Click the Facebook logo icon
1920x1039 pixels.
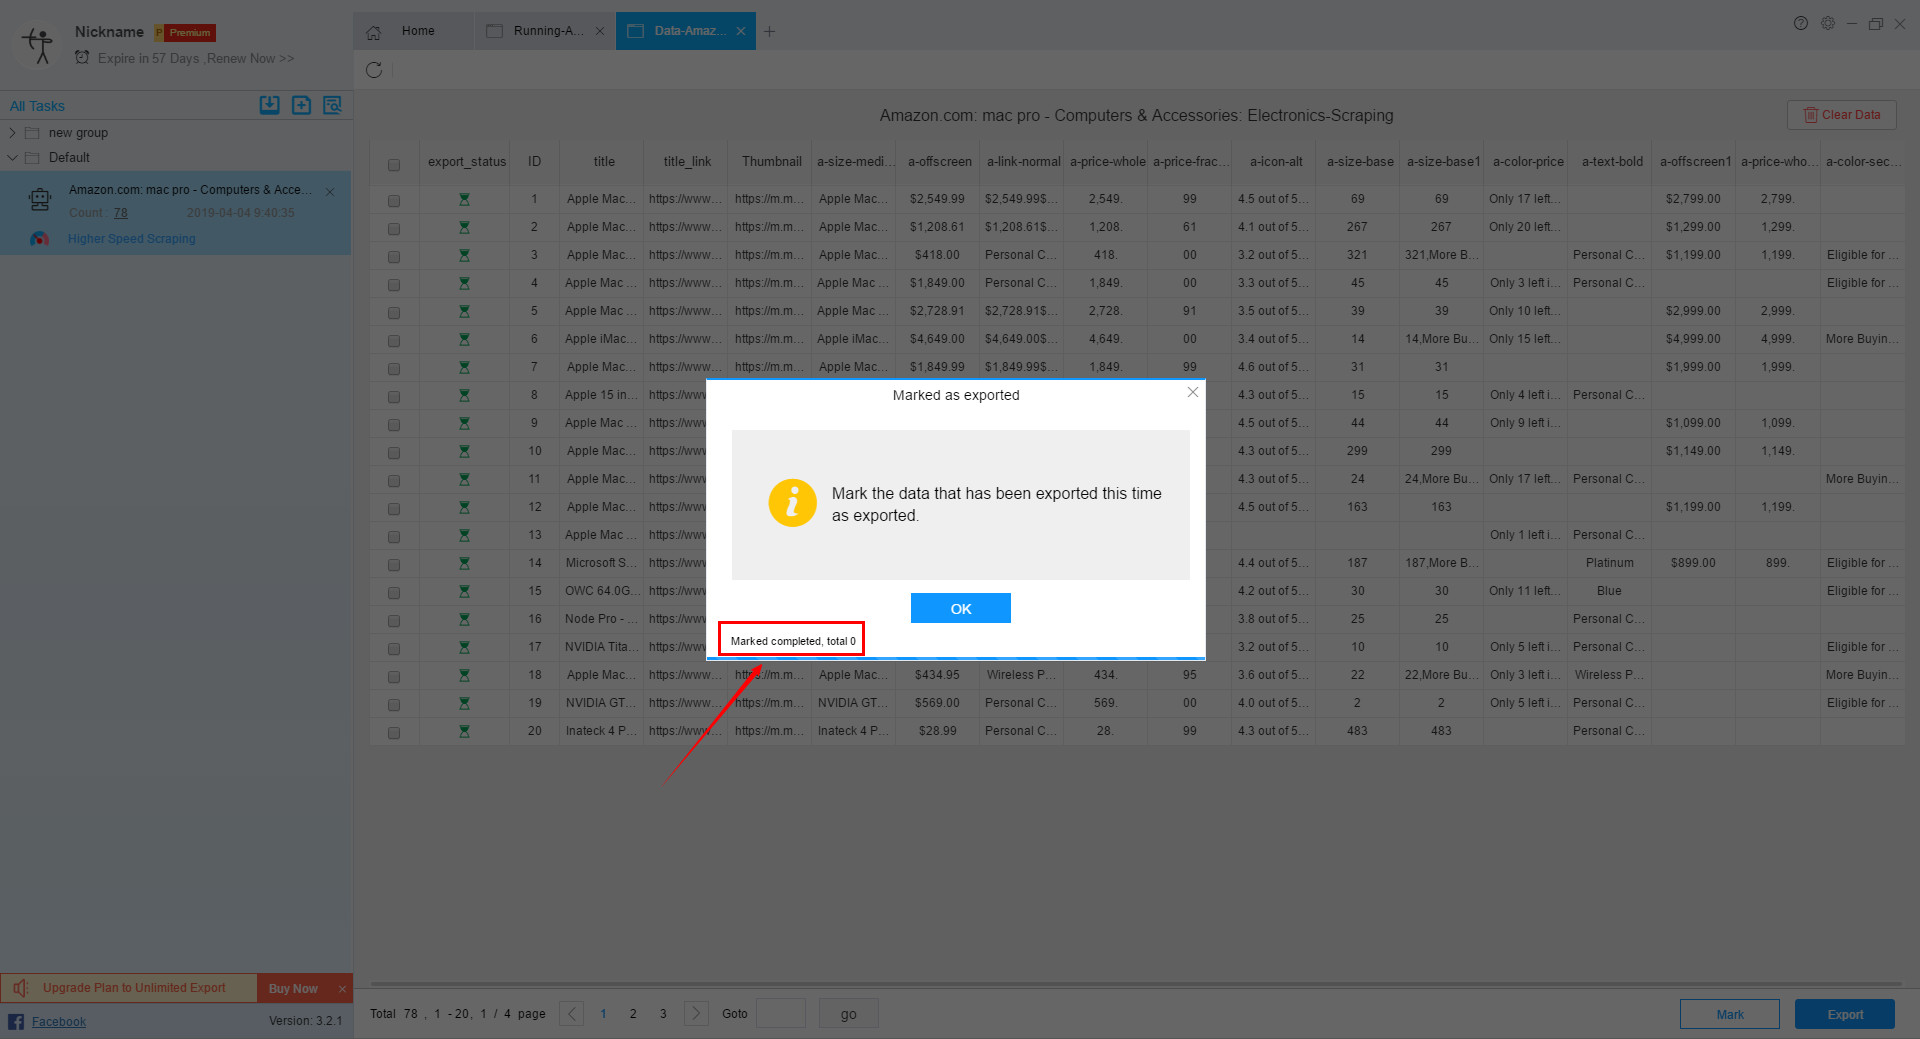(16, 1021)
